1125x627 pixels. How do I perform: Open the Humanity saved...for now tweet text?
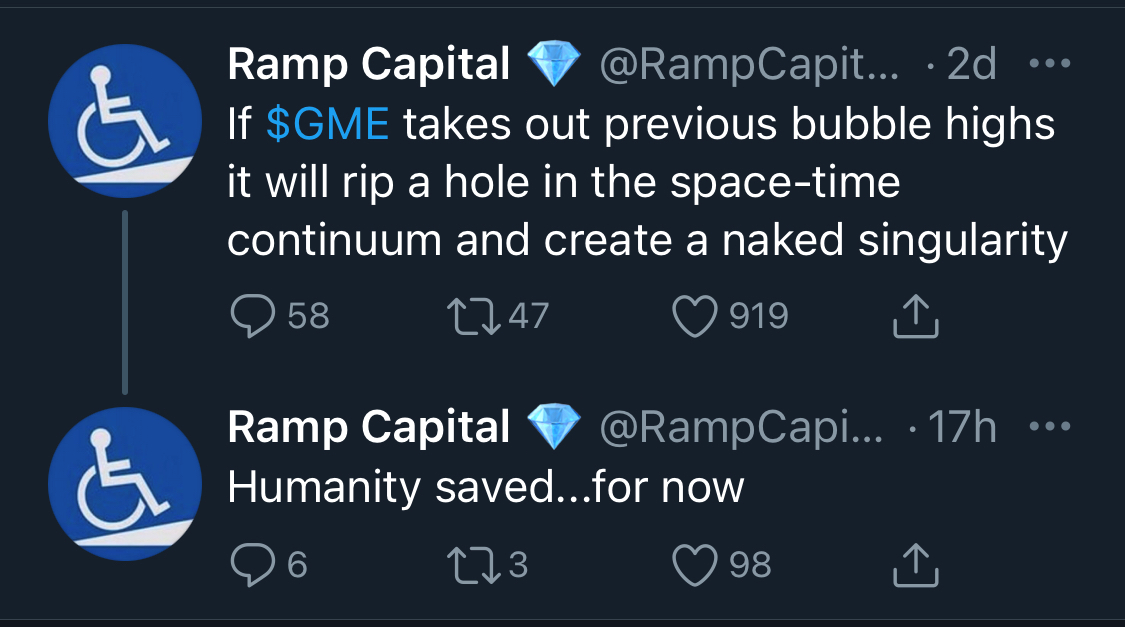pyautogui.click(x=485, y=488)
